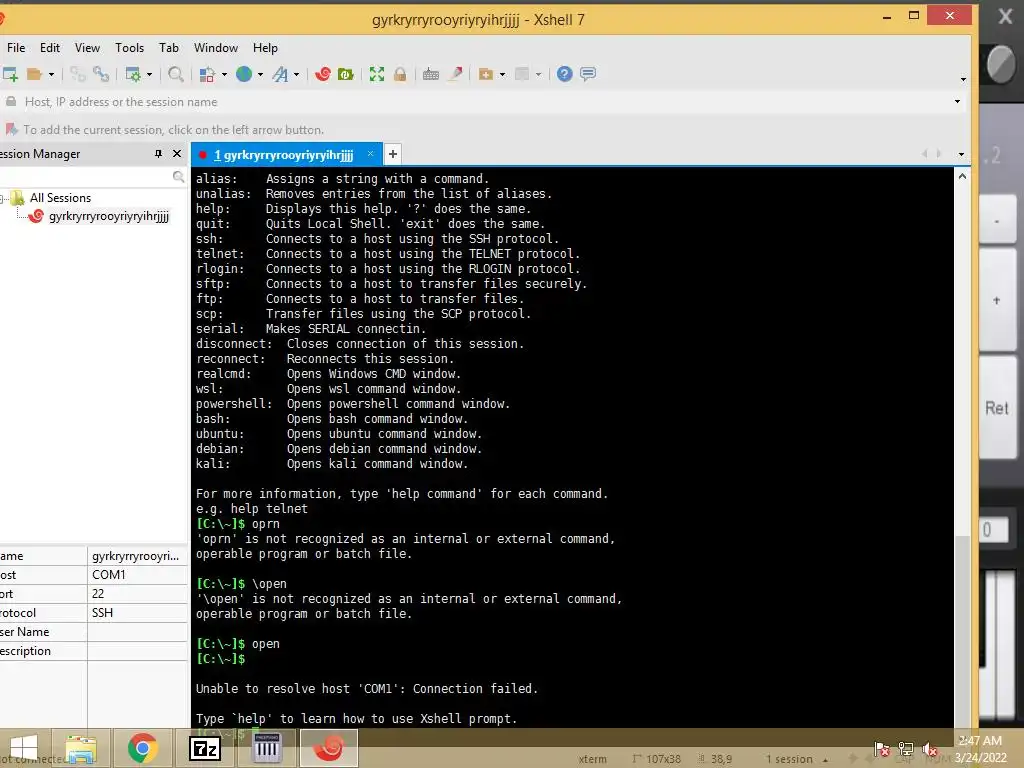Expand the new folder dropdown arrow
This screenshot has height=768, width=1024.
click(502, 74)
